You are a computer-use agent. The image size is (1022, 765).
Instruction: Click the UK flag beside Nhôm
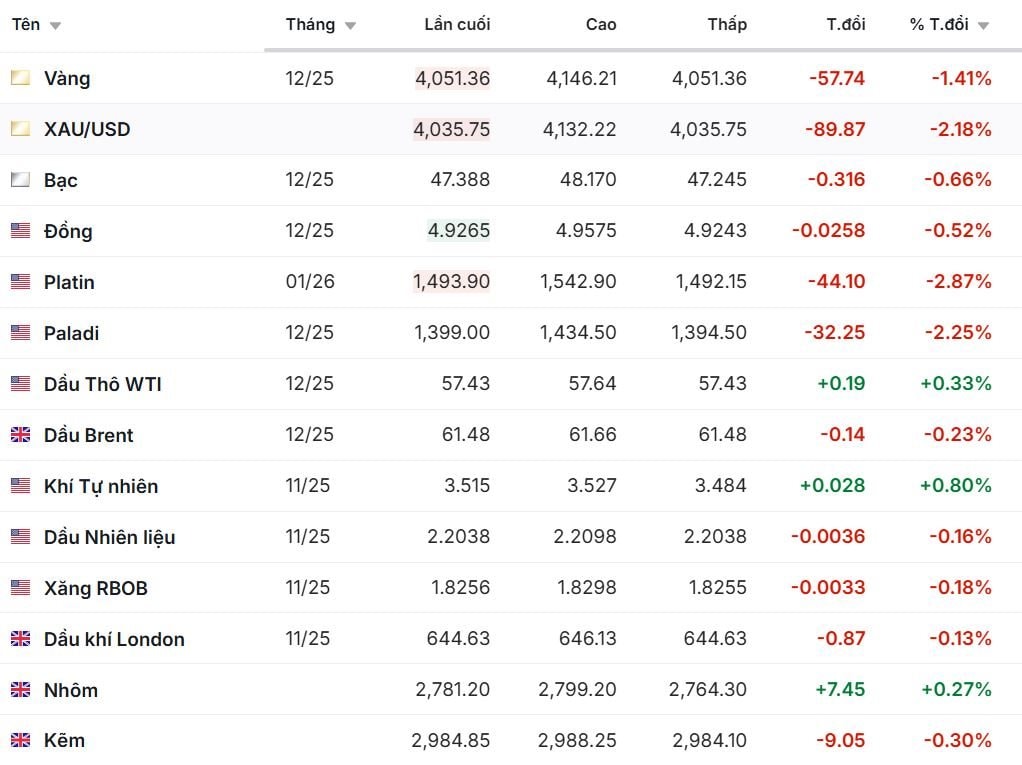pos(20,690)
